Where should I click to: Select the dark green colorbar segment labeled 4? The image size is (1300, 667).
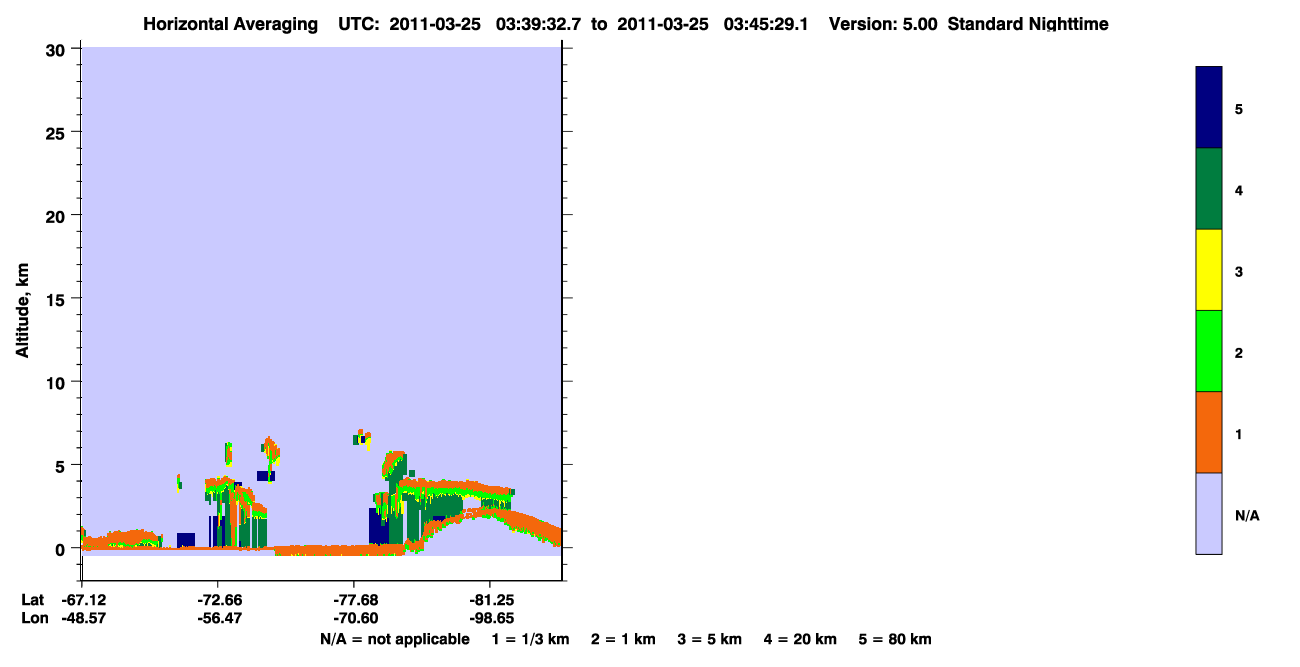point(1209,189)
